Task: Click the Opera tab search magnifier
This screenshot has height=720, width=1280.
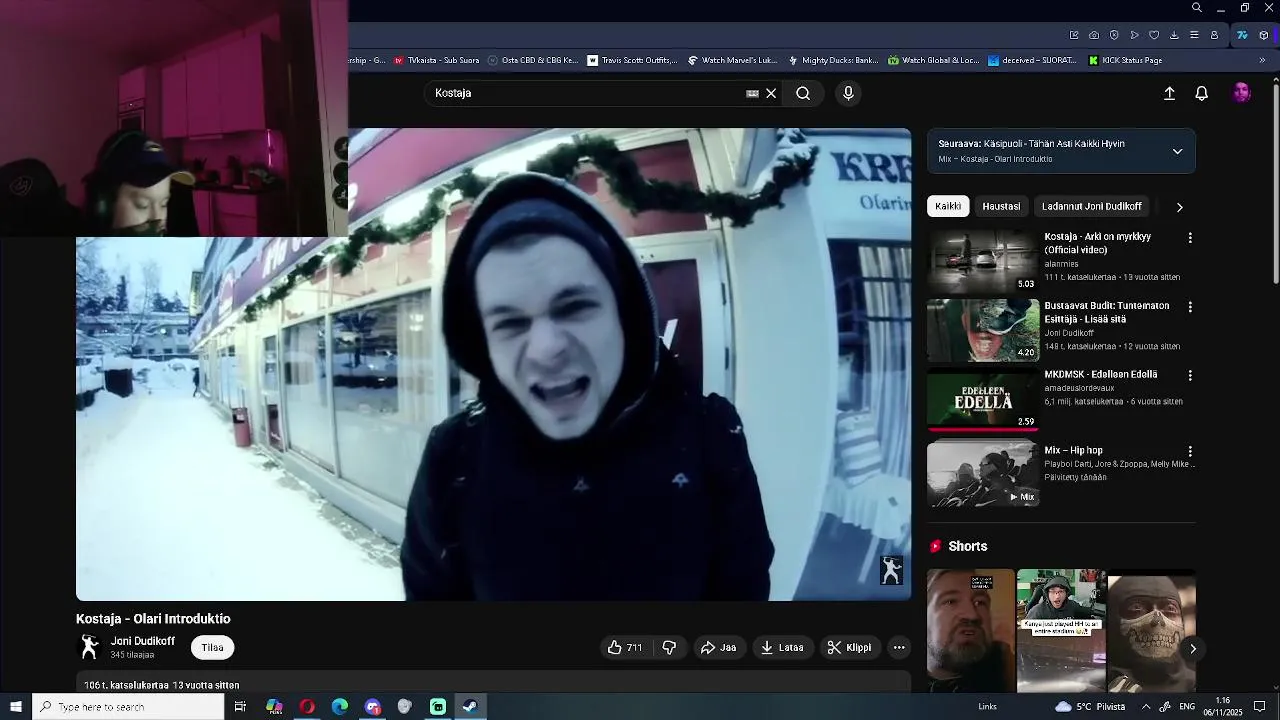Action: point(1197,8)
